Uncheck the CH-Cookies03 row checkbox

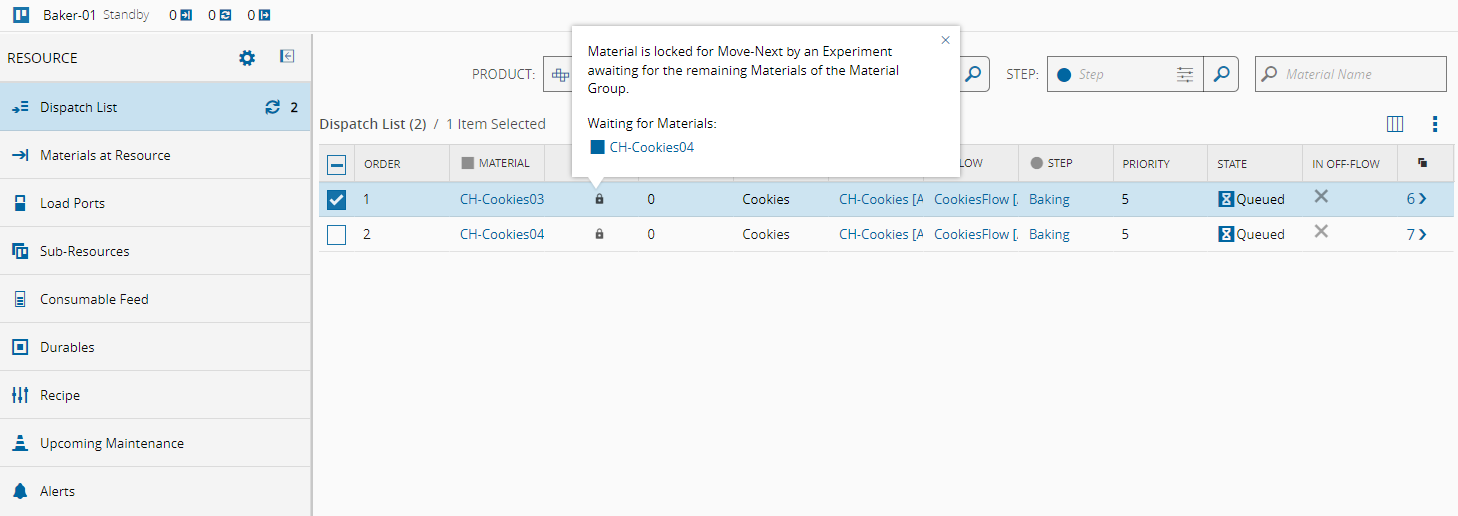coord(337,199)
